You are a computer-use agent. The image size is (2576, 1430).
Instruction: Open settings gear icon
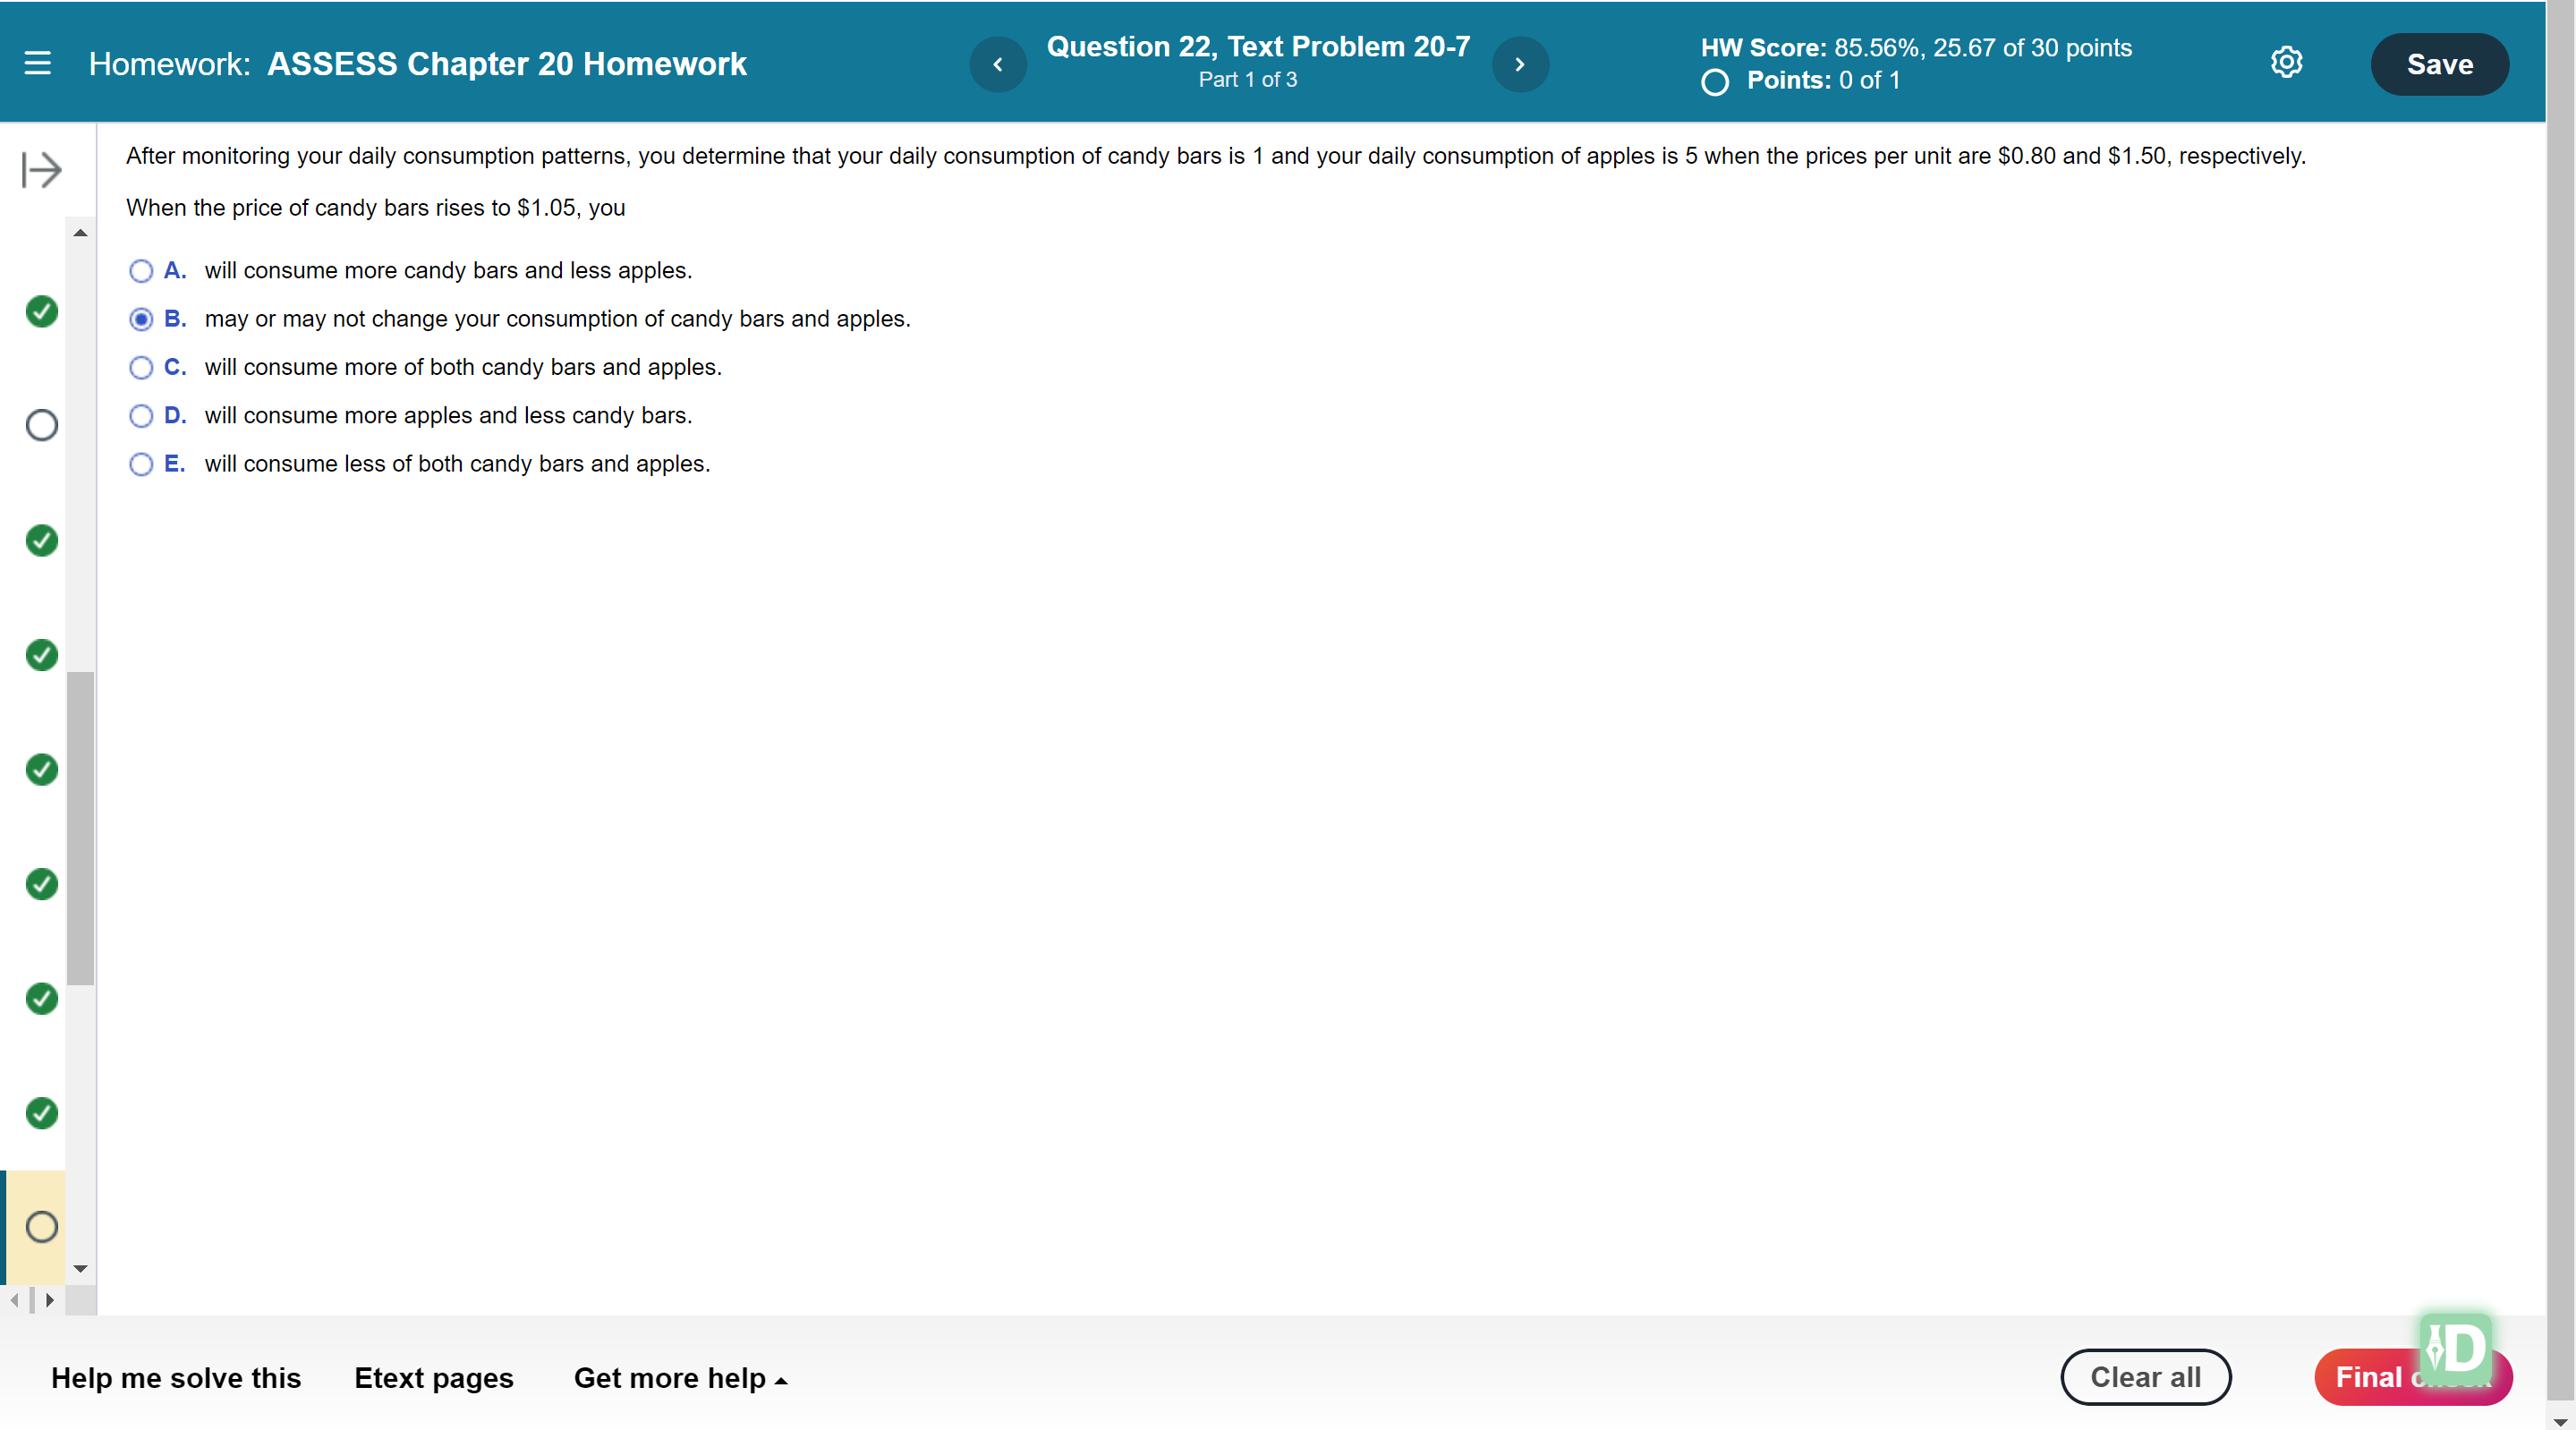2285,63
